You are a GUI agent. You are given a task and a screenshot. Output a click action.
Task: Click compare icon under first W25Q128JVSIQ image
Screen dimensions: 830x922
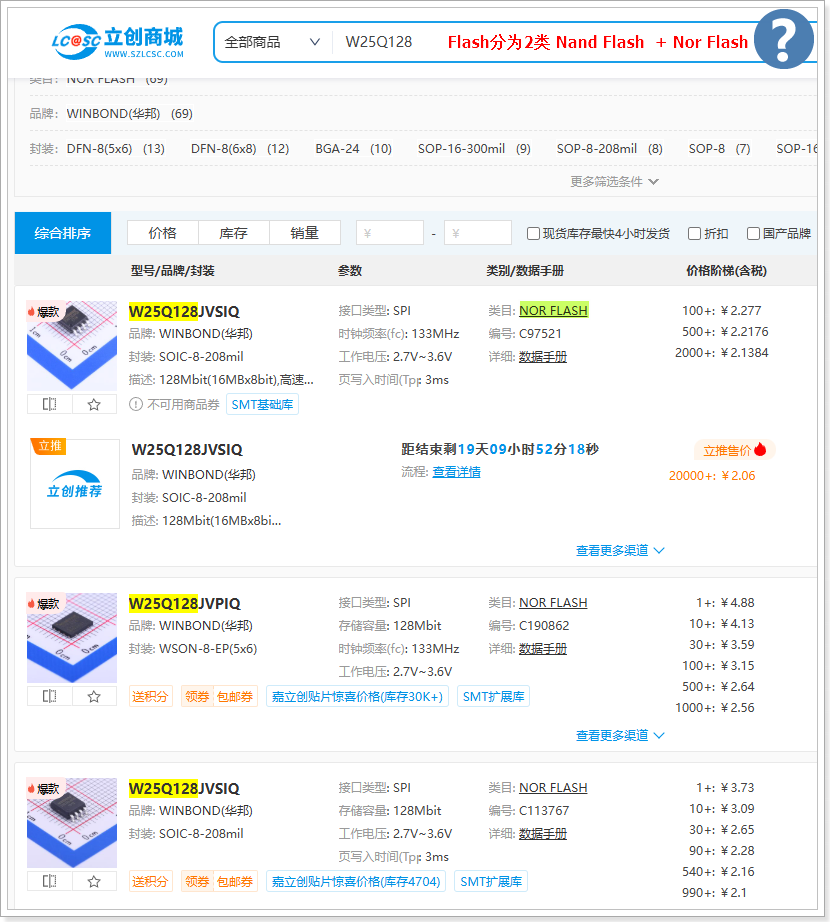point(50,404)
